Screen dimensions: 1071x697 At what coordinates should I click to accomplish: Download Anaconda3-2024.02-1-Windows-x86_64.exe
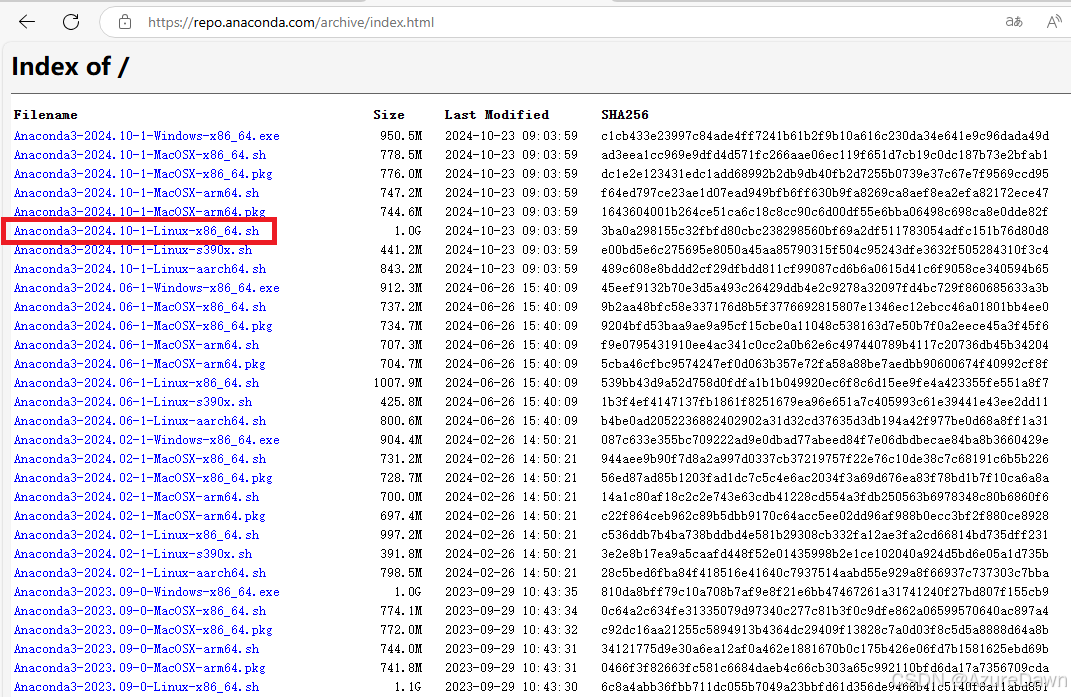[x=146, y=440]
